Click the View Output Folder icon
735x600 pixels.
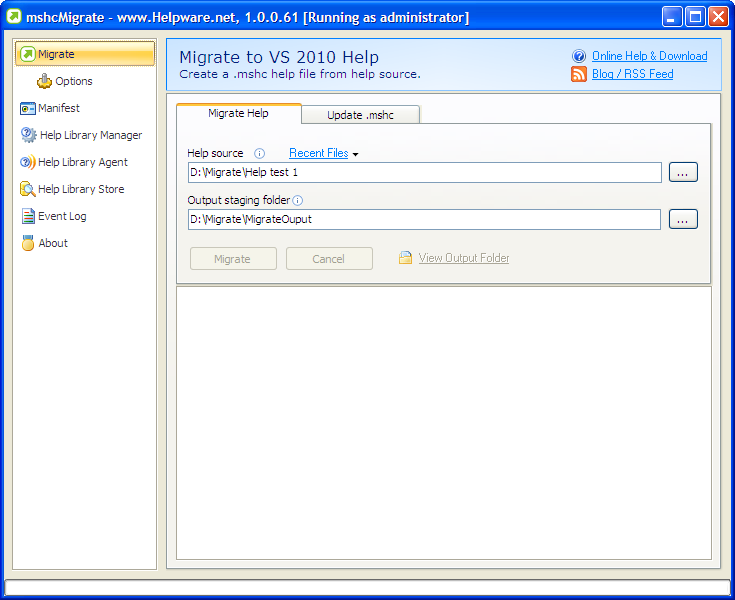[405, 258]
